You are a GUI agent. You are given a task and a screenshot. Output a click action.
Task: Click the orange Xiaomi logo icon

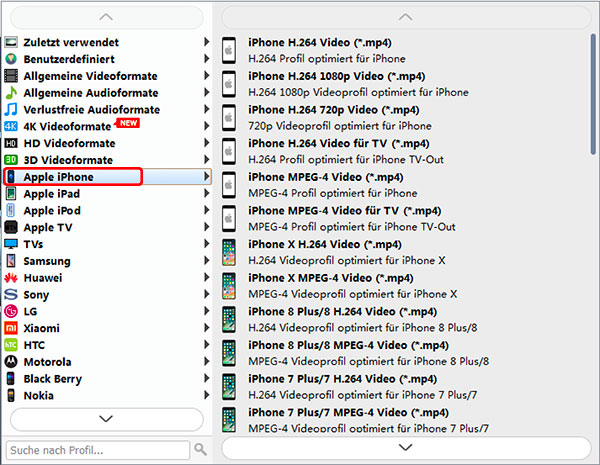[x=11, y=328]
